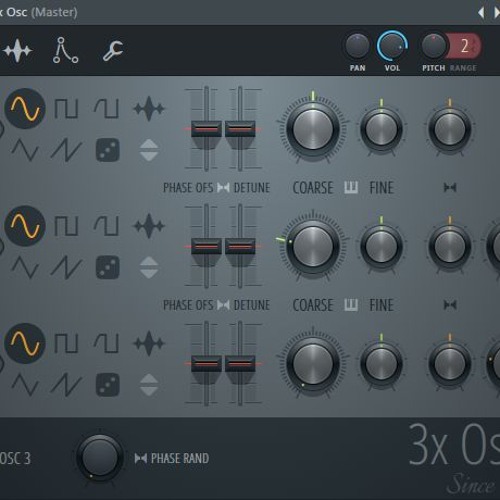Image resolution: width=500 pixels, height=500 pixels.
Task: Toggle invert arrows for oscillator 3
Action: [x=149, y=385]
